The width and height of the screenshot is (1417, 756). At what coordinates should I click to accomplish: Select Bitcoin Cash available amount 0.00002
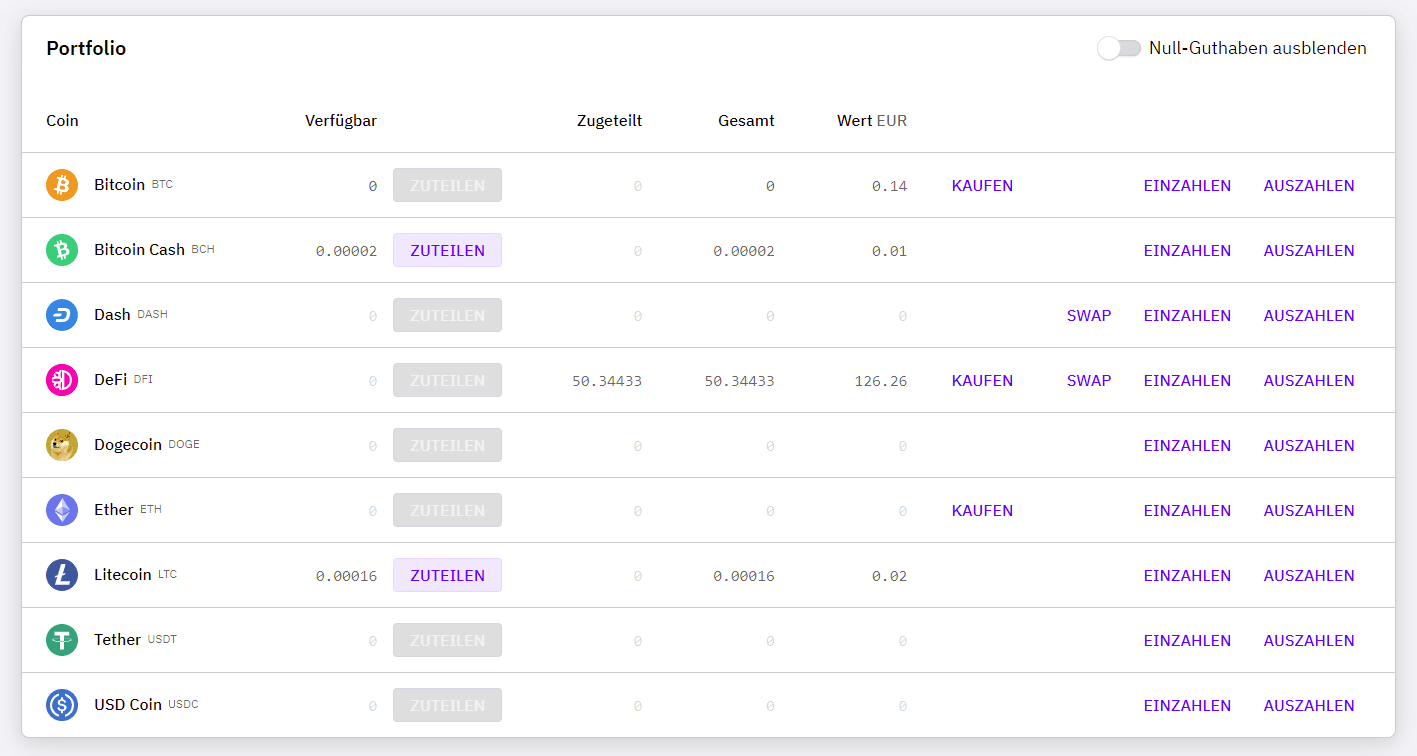click(x=346, y=251)
